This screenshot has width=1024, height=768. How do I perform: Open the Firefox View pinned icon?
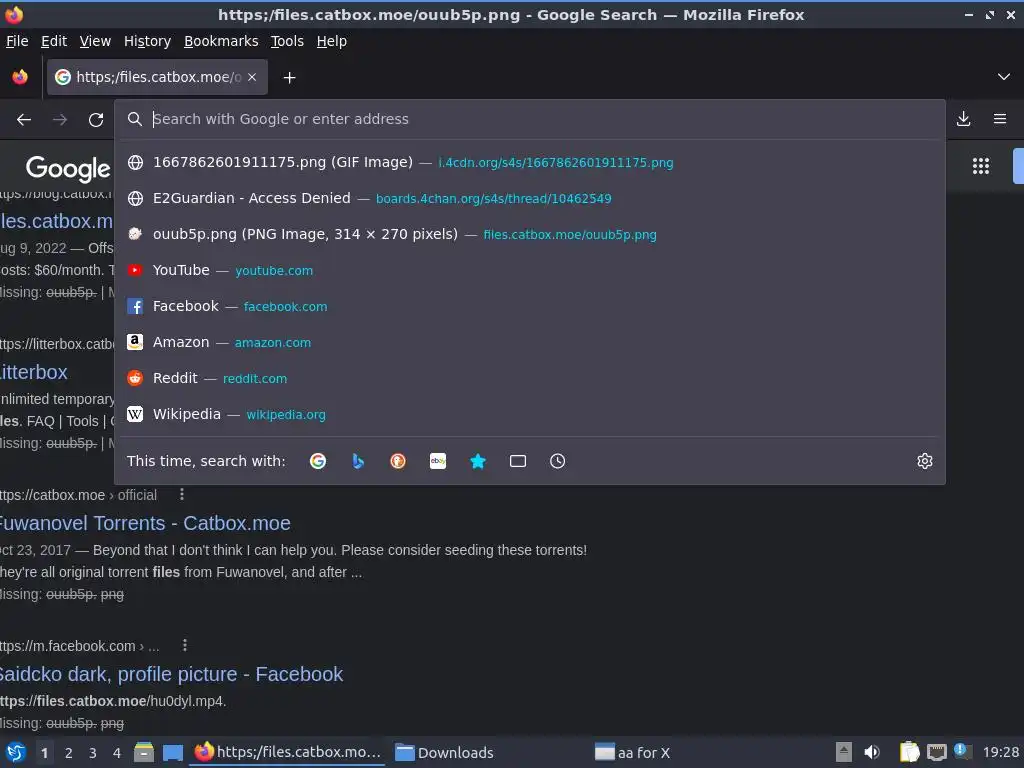tap(20, 77)
